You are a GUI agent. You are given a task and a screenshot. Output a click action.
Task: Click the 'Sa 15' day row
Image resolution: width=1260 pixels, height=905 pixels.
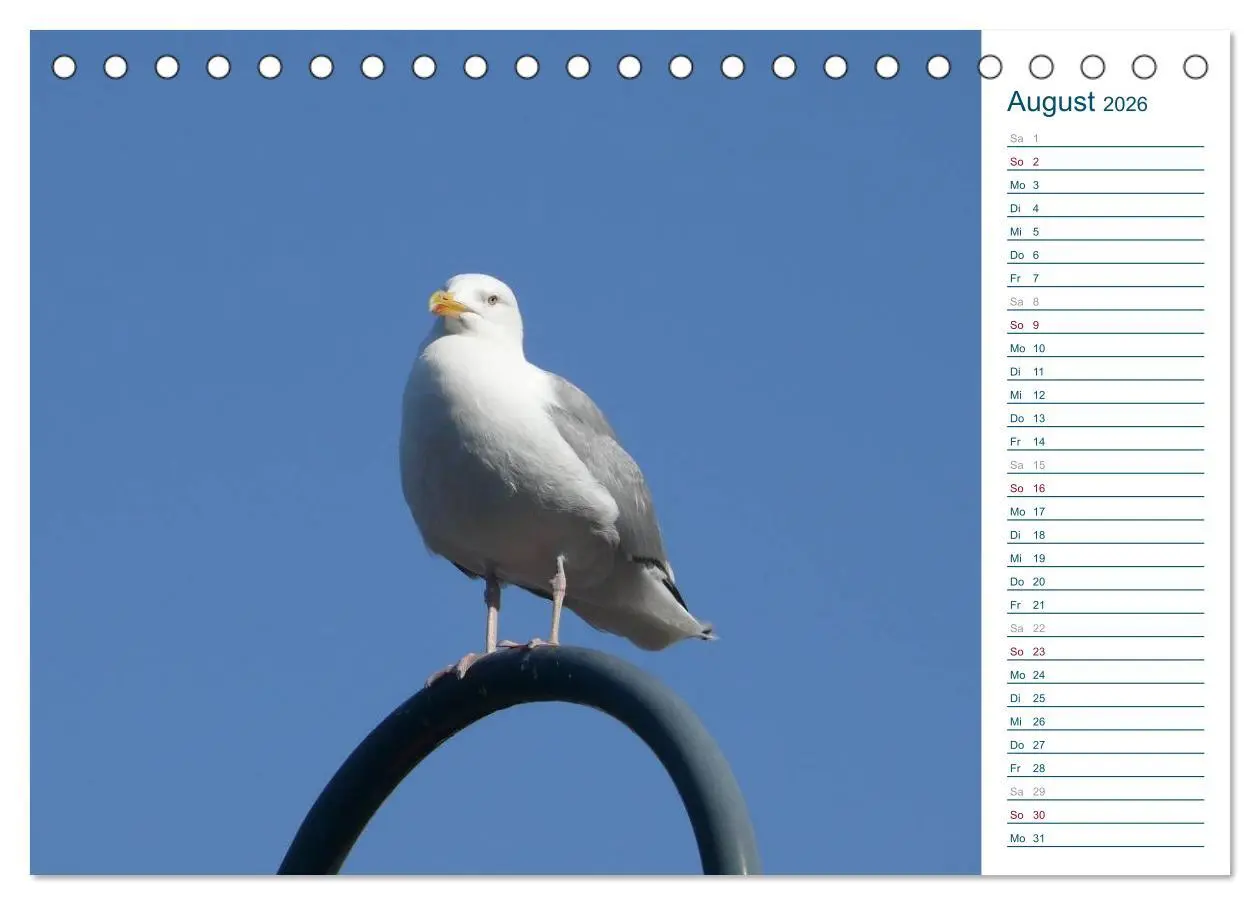pos(1105,465)
